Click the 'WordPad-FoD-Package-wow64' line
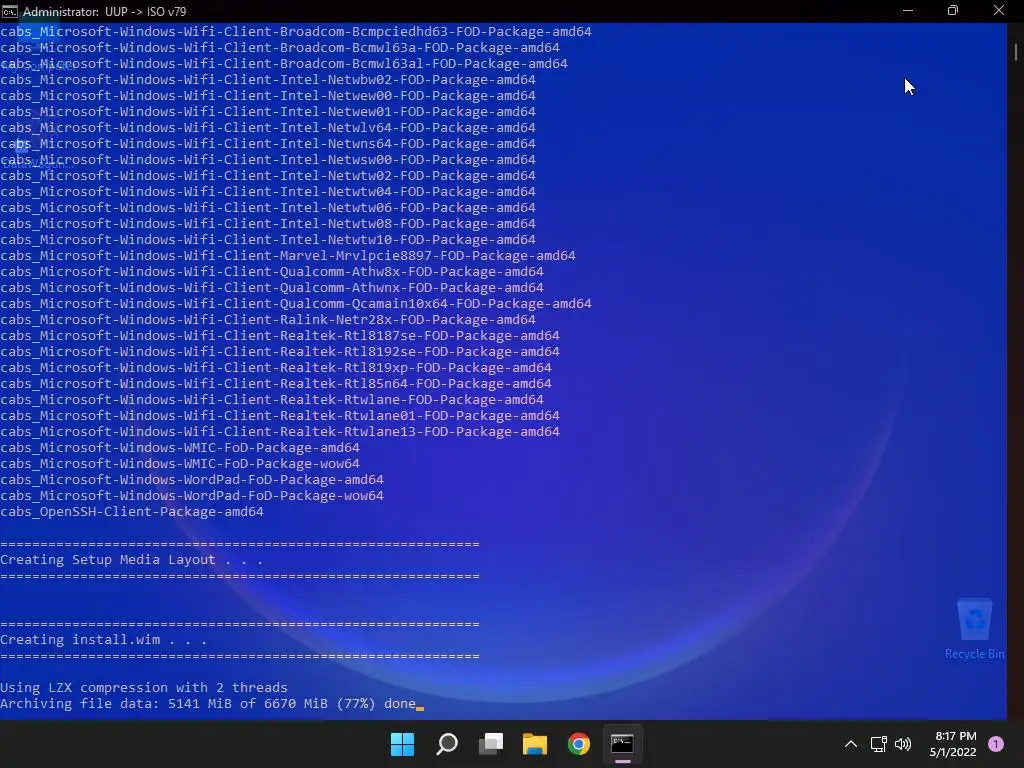The width and height of the screenshot is (1024, 768). 192,496
